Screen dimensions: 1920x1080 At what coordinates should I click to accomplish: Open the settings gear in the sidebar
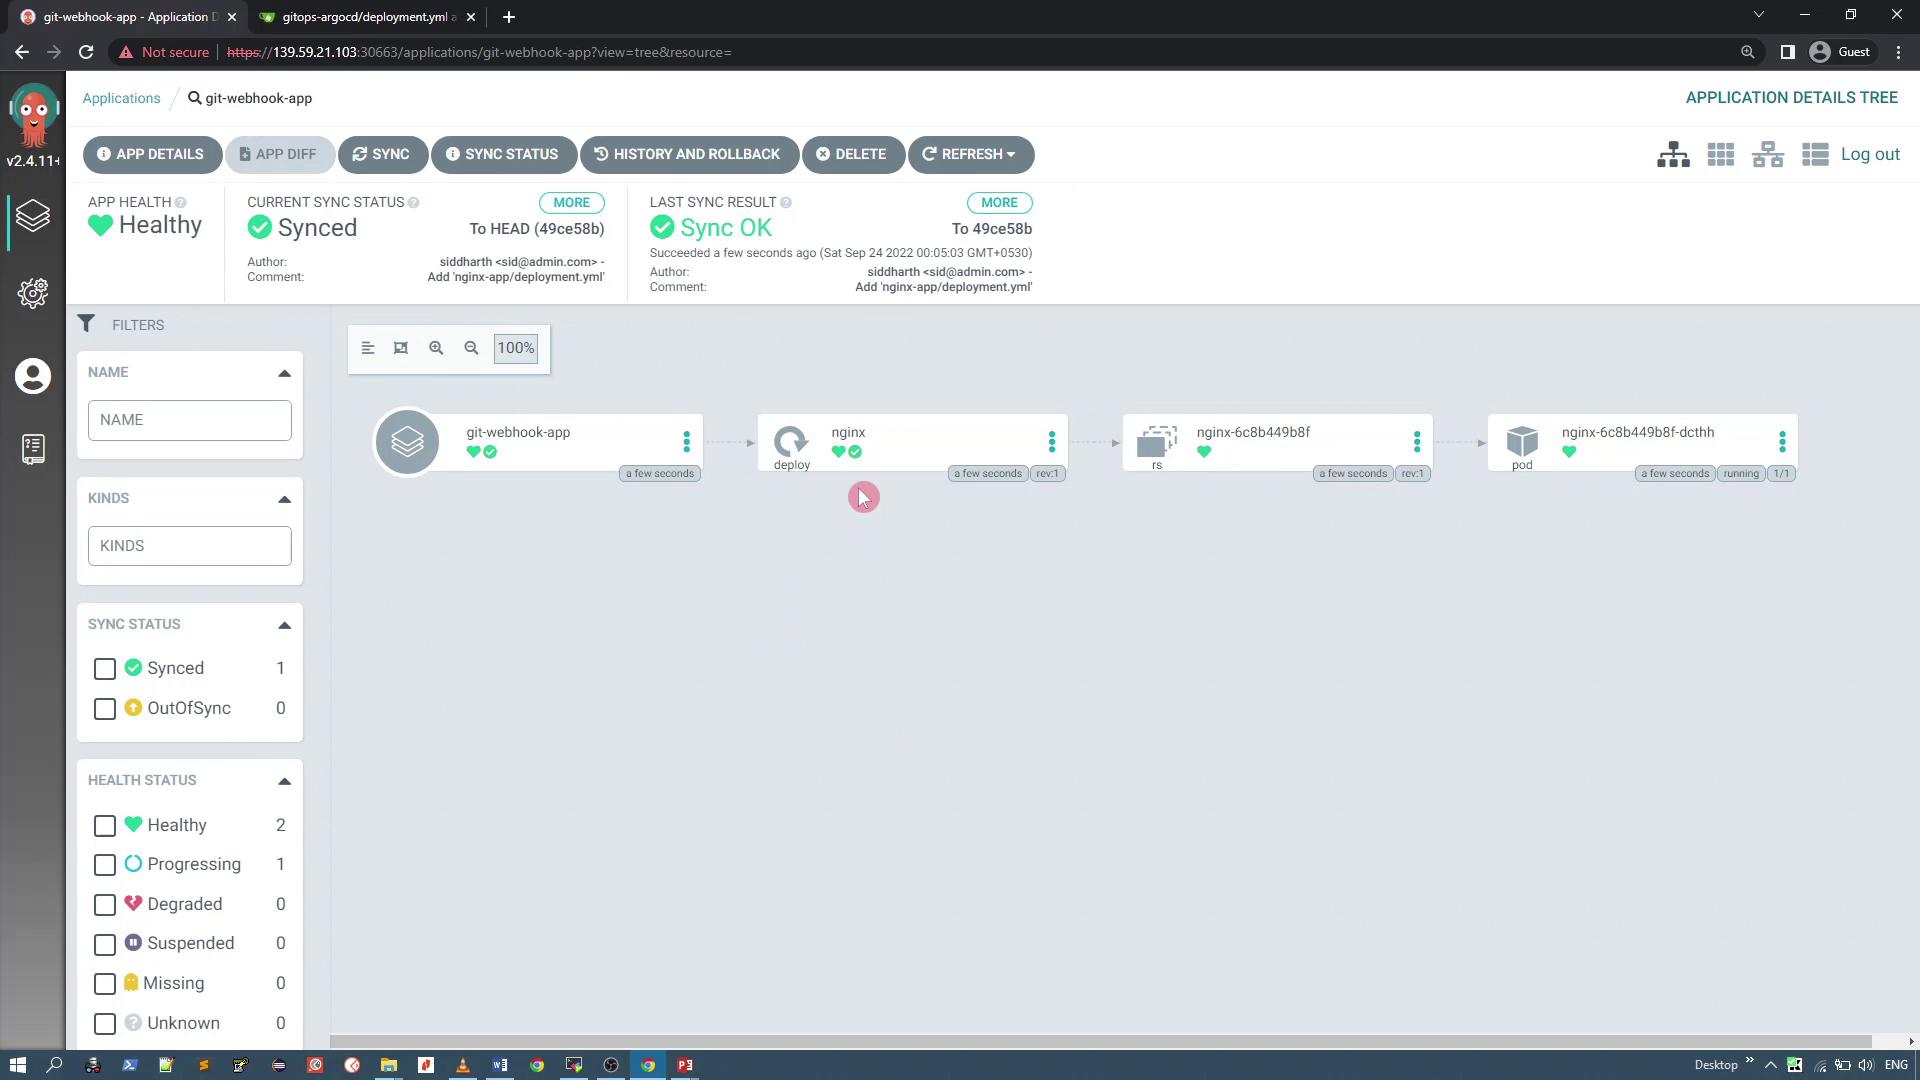pyautogui.click(x=33, y=293)
